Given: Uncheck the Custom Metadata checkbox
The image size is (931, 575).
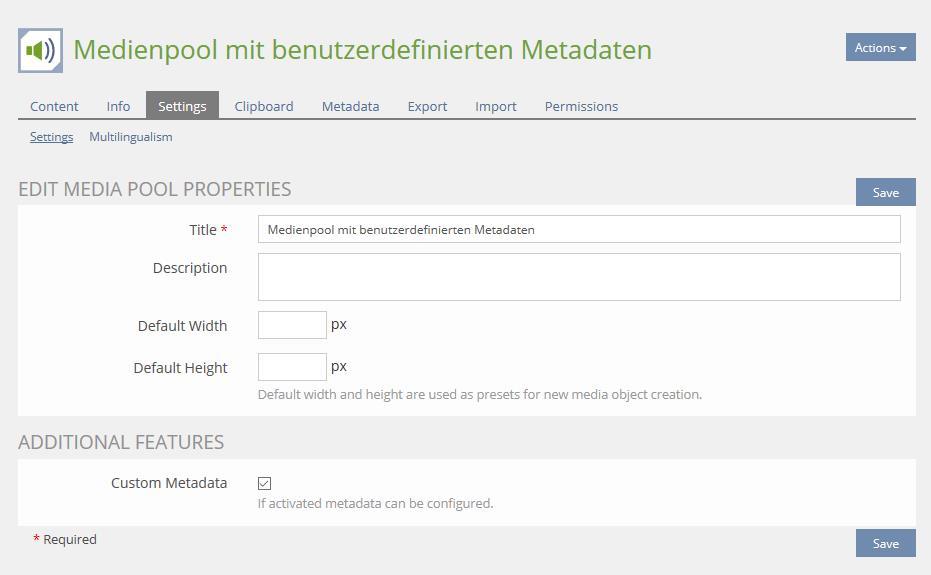Looking at the screenshot, I should [265, 483].
